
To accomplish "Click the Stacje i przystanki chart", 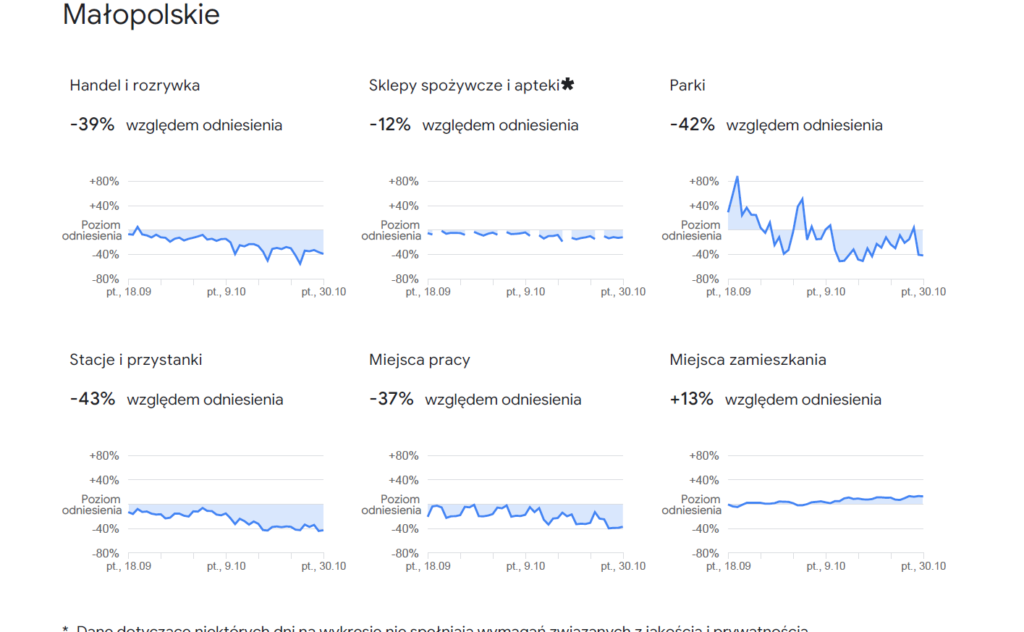I will tap(226, 510).
